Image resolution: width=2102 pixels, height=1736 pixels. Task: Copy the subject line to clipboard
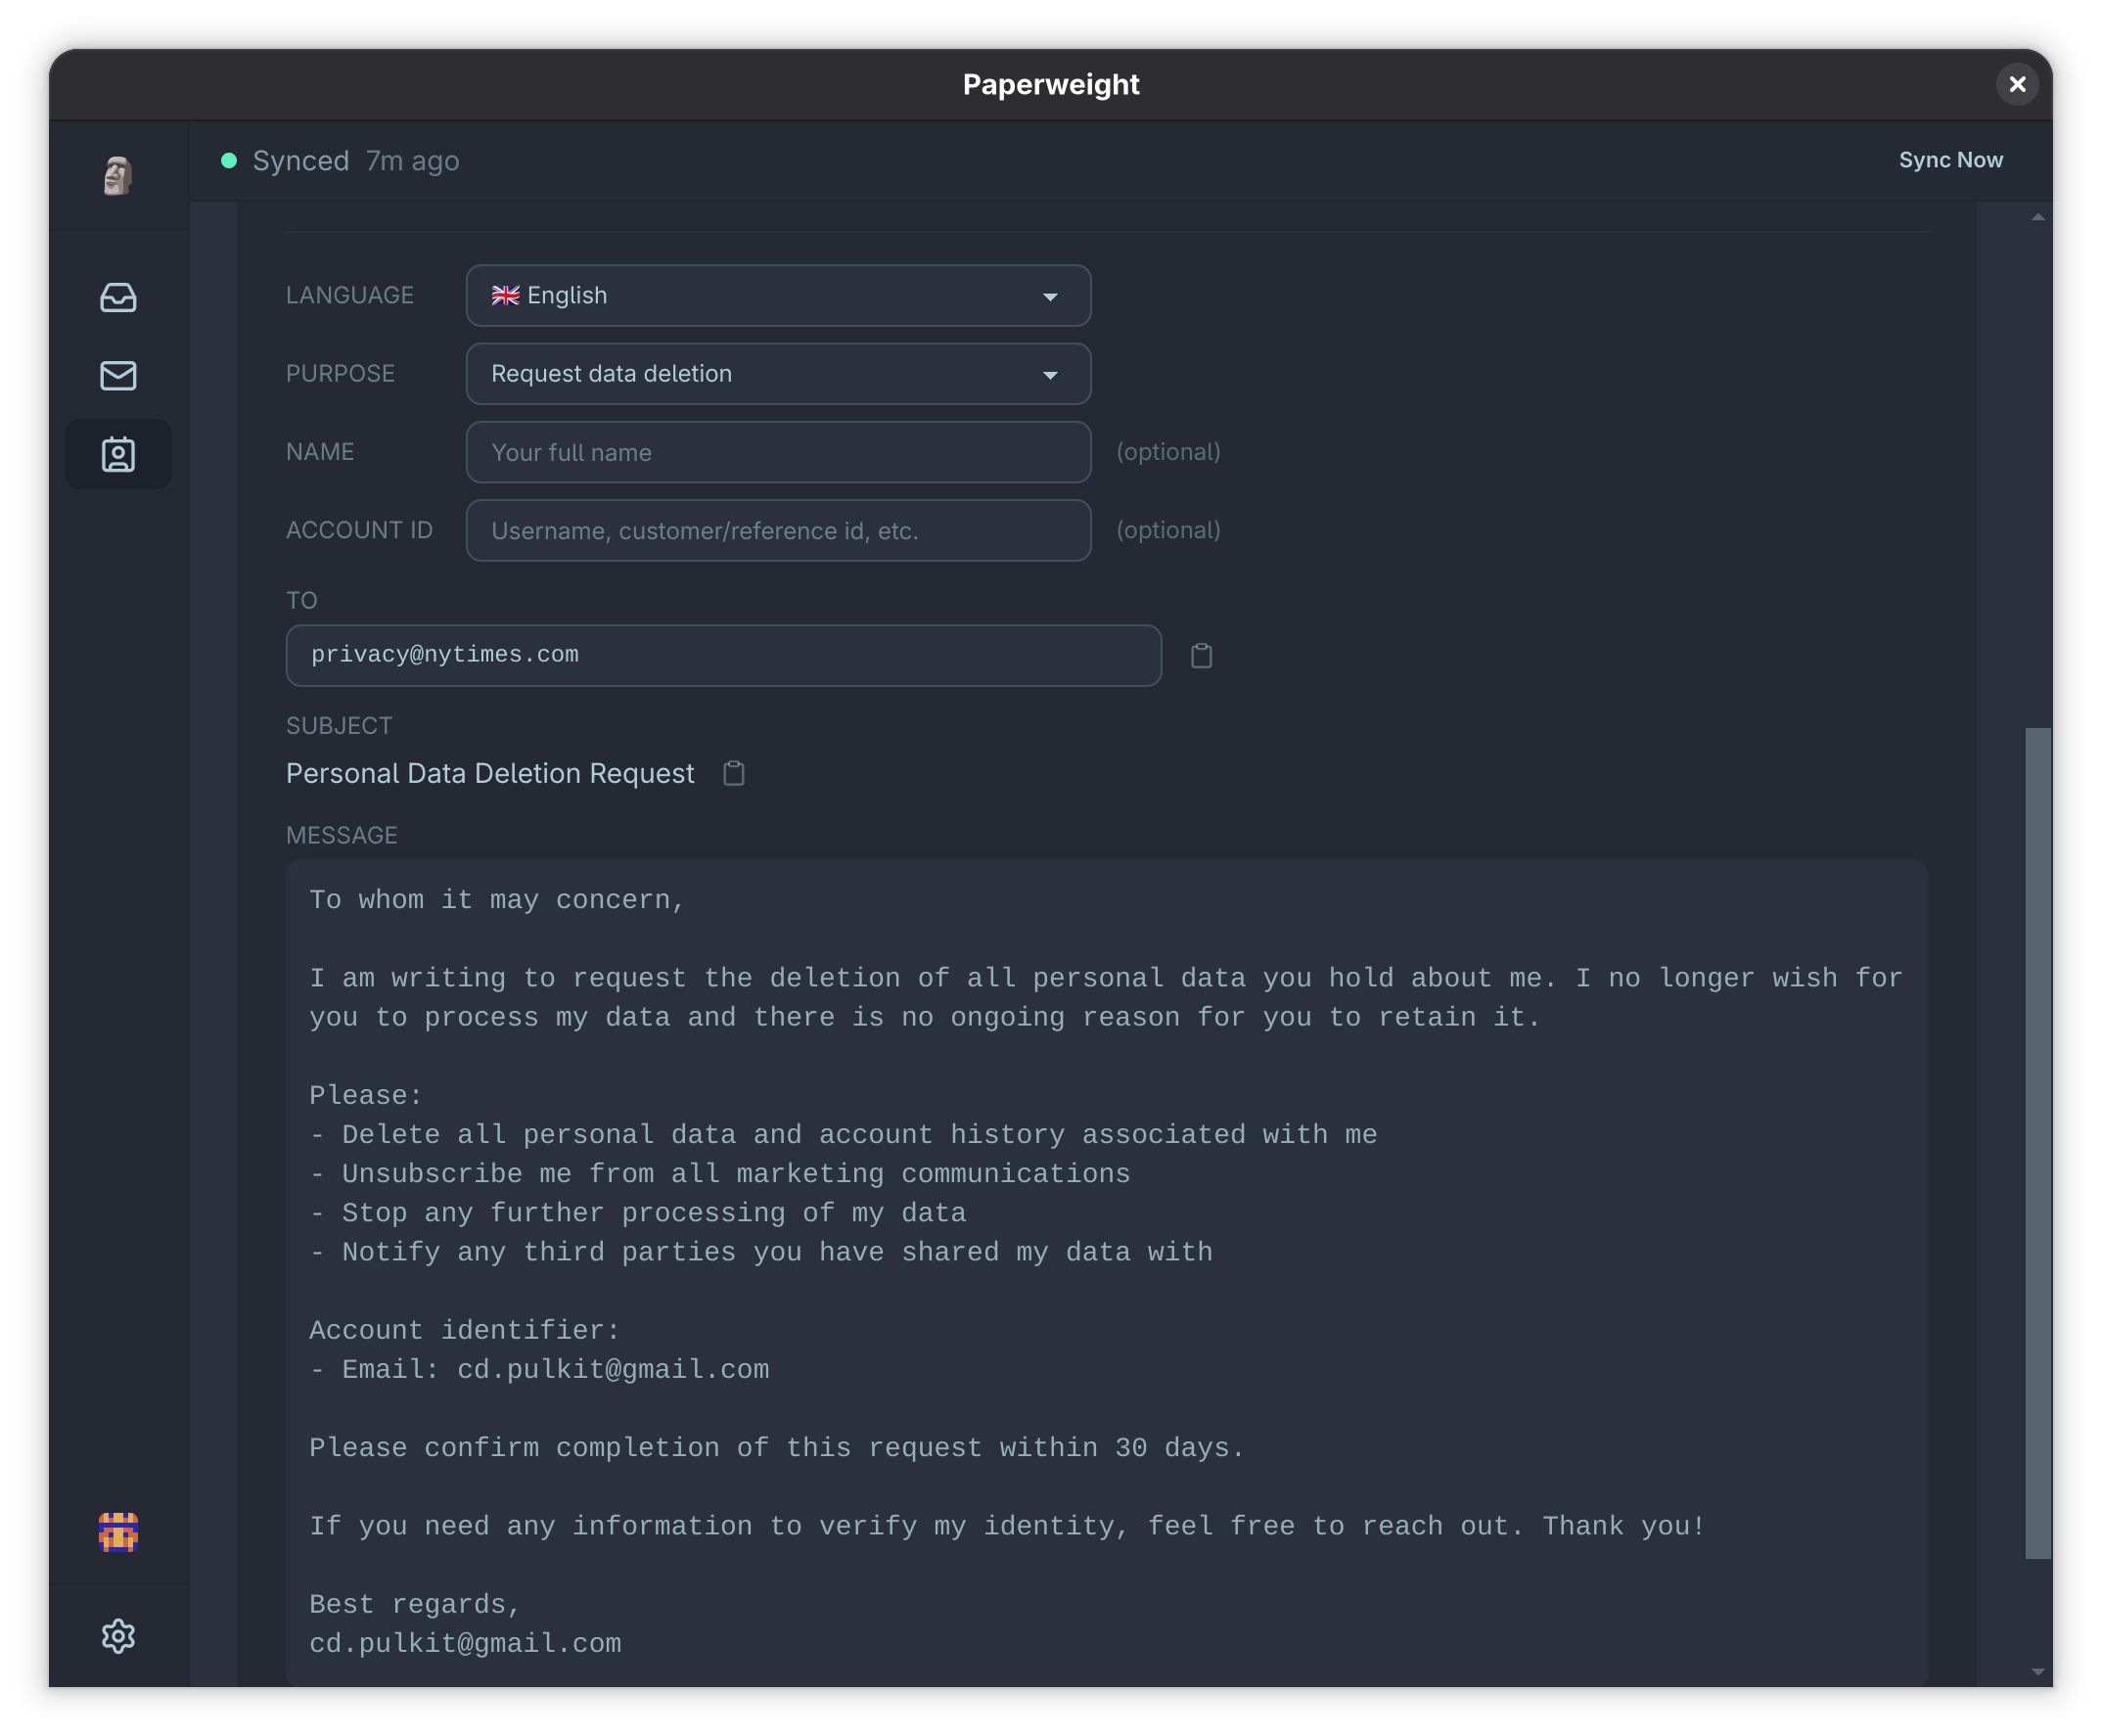[x=733, y=773]
